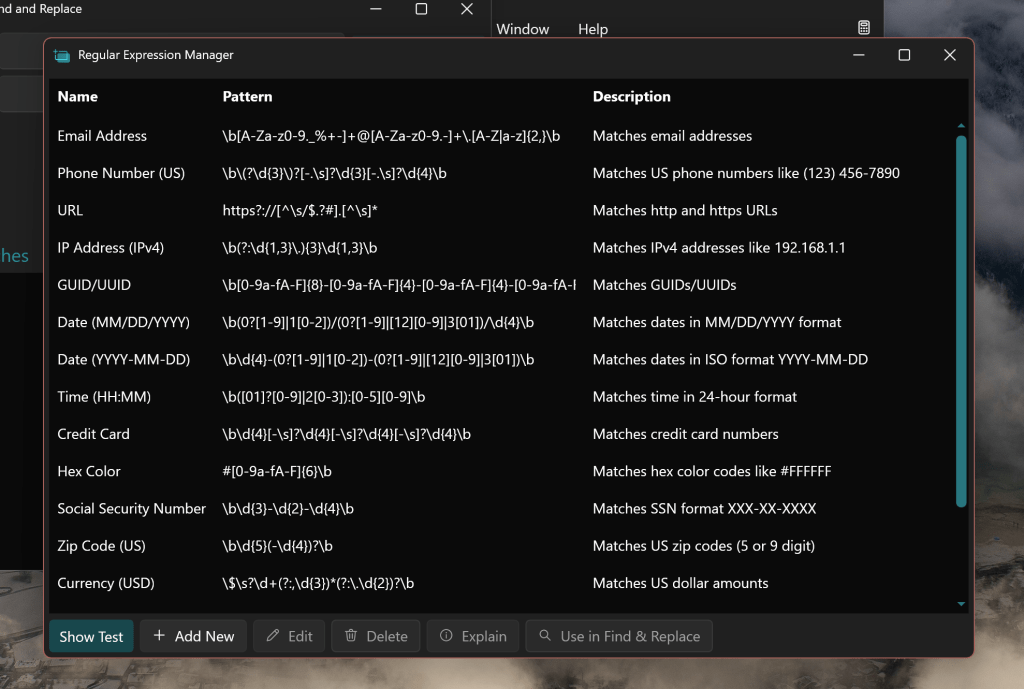The height and width of the screenshot is (689, 1024).
Task: Click the trash icon on Delete button
Action: 351,636
